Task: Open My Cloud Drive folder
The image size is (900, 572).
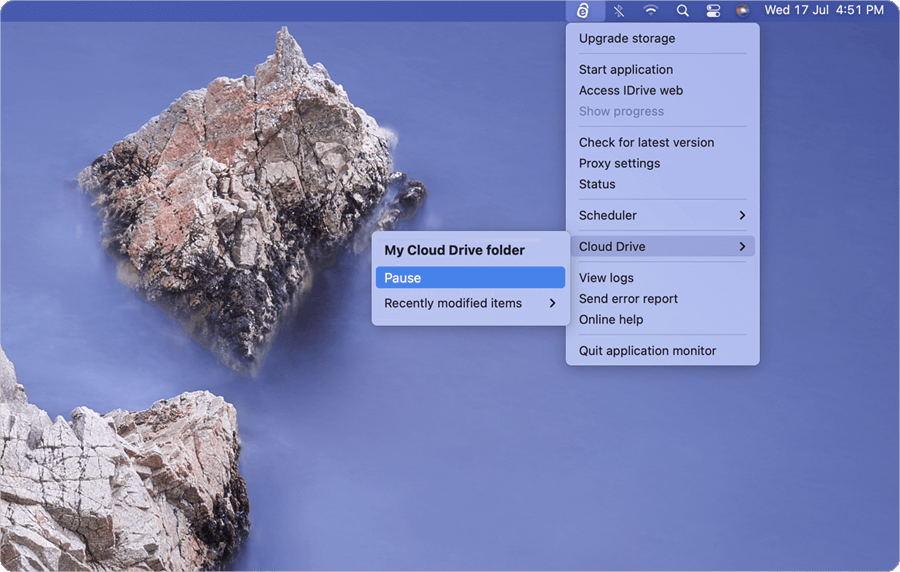Action: coord(470,250)
